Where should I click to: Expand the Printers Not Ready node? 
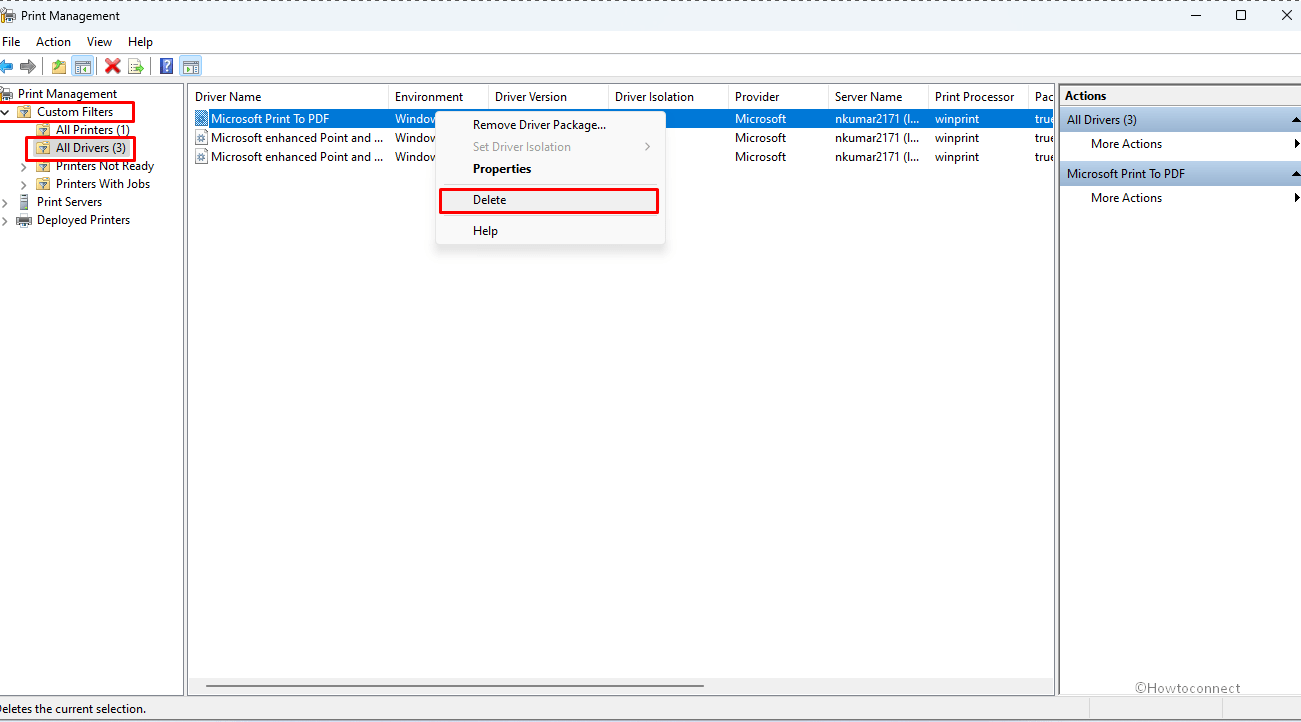(24, 166)
